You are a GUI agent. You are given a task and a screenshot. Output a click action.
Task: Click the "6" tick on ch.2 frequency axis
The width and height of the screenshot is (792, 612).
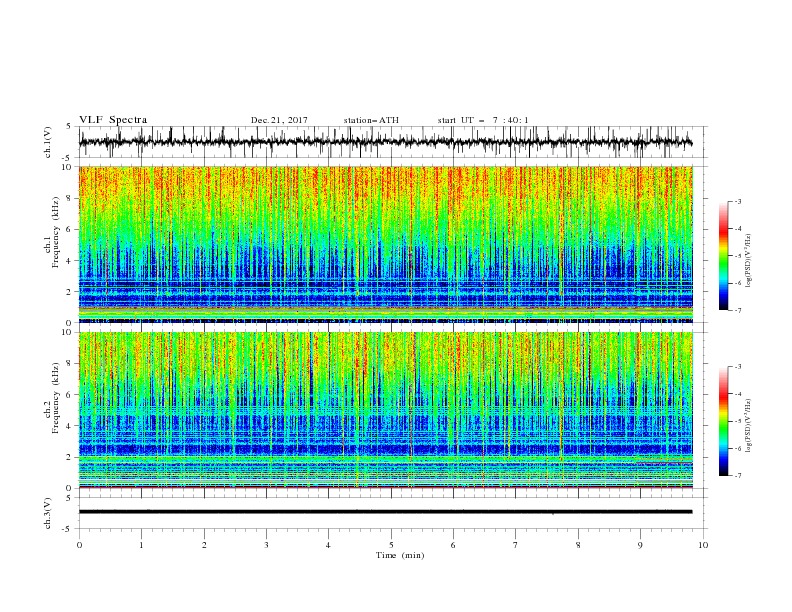(70, 394)
